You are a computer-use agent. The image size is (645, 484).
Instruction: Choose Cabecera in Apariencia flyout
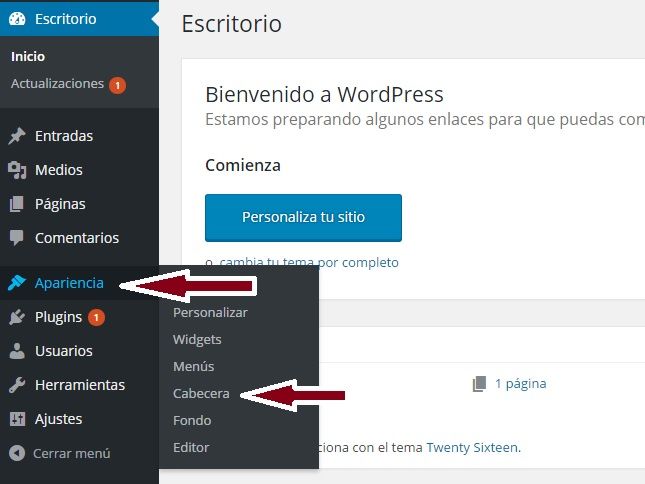201,394
